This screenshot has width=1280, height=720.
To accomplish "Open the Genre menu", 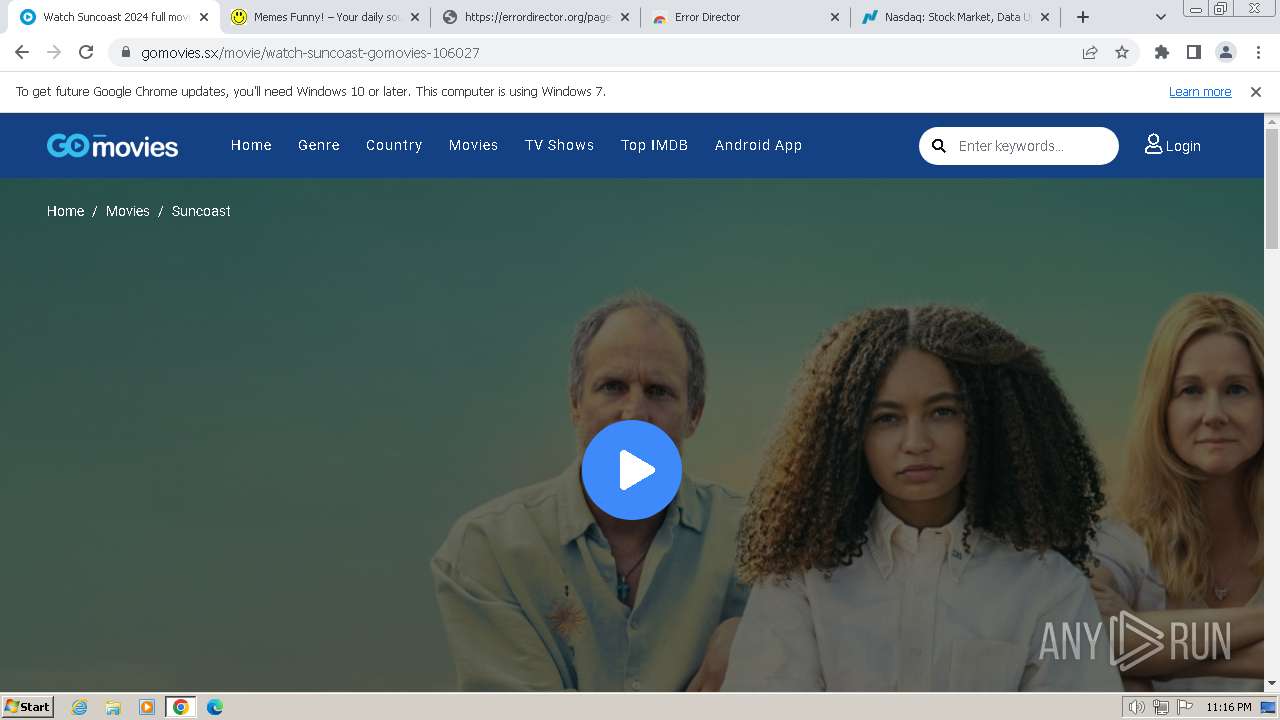I will pos(319,145).
